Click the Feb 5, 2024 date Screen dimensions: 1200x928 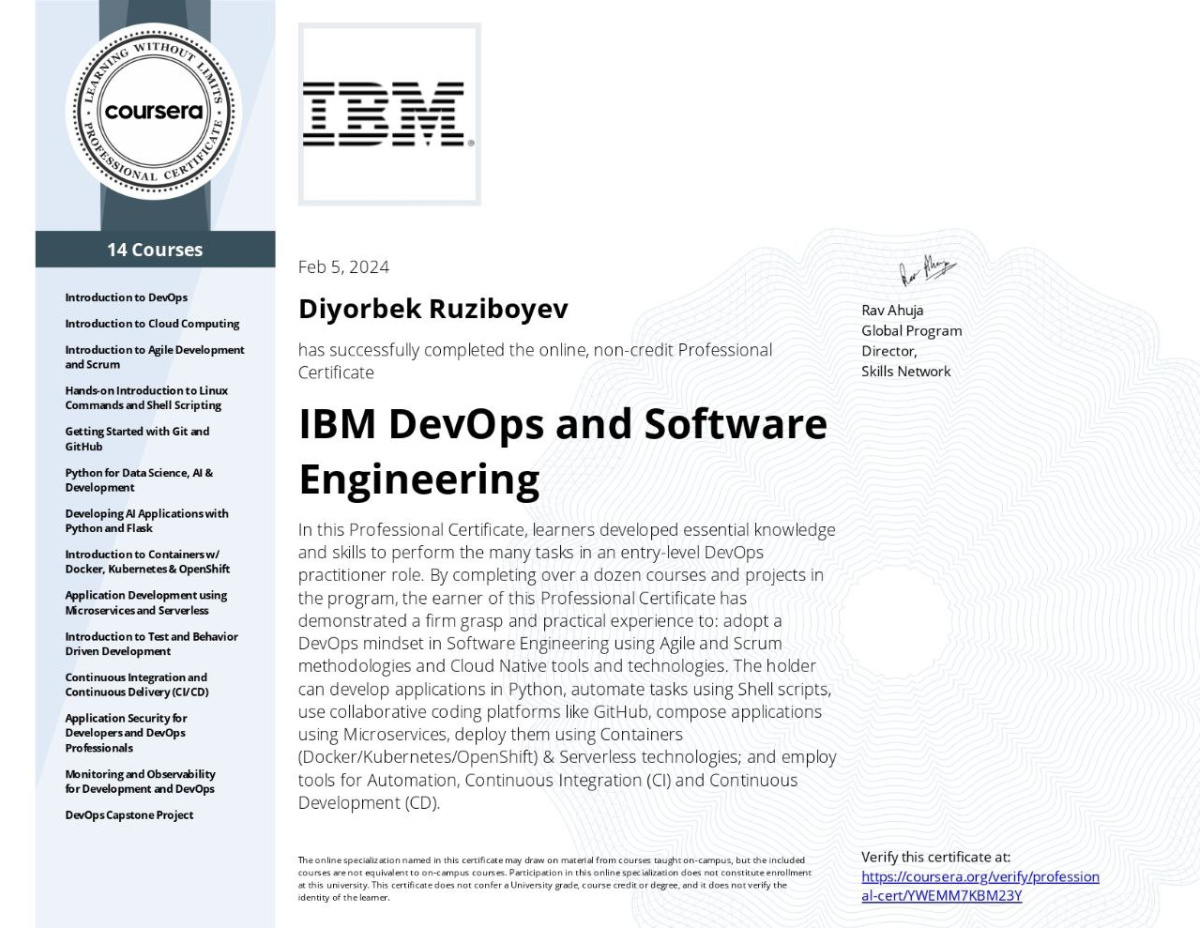(344, 267)
